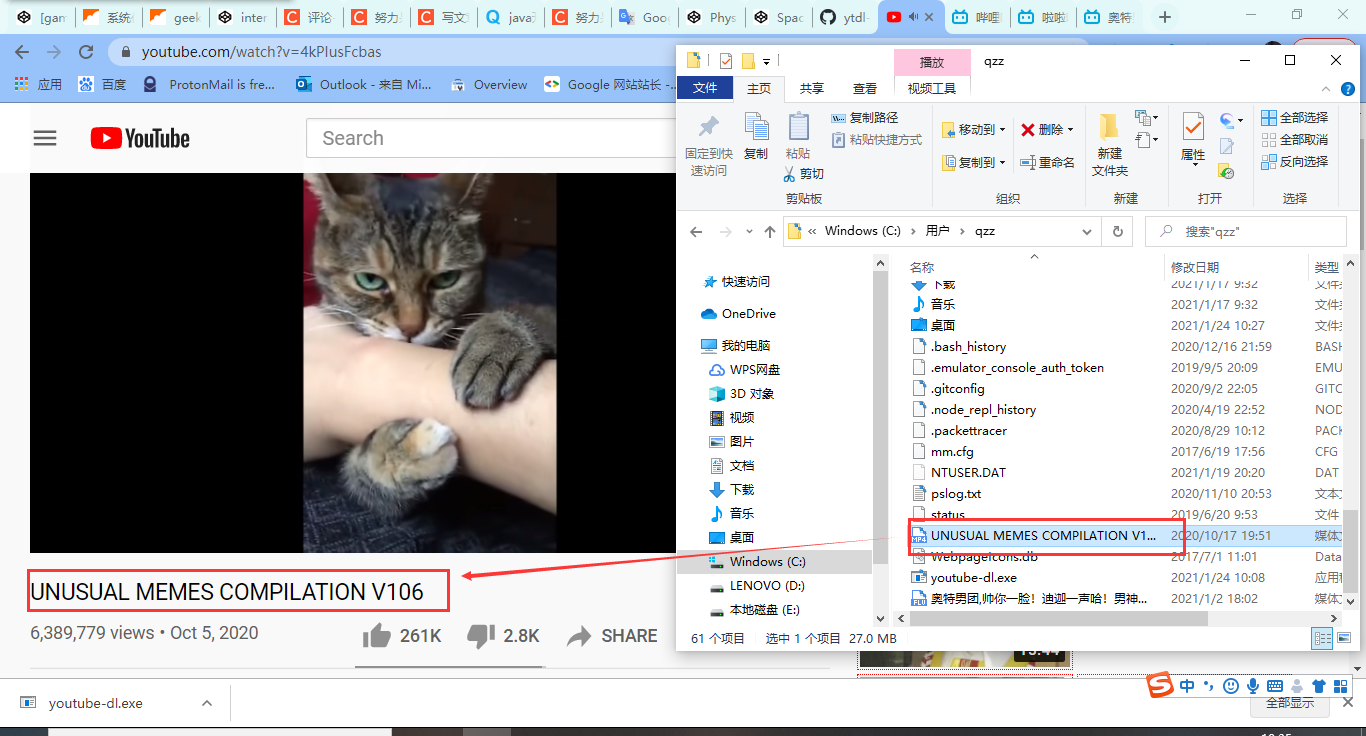1366x736 pixels.
Task: Open the Delete (删除) dropdown arrow
Action: point(1070,130)
